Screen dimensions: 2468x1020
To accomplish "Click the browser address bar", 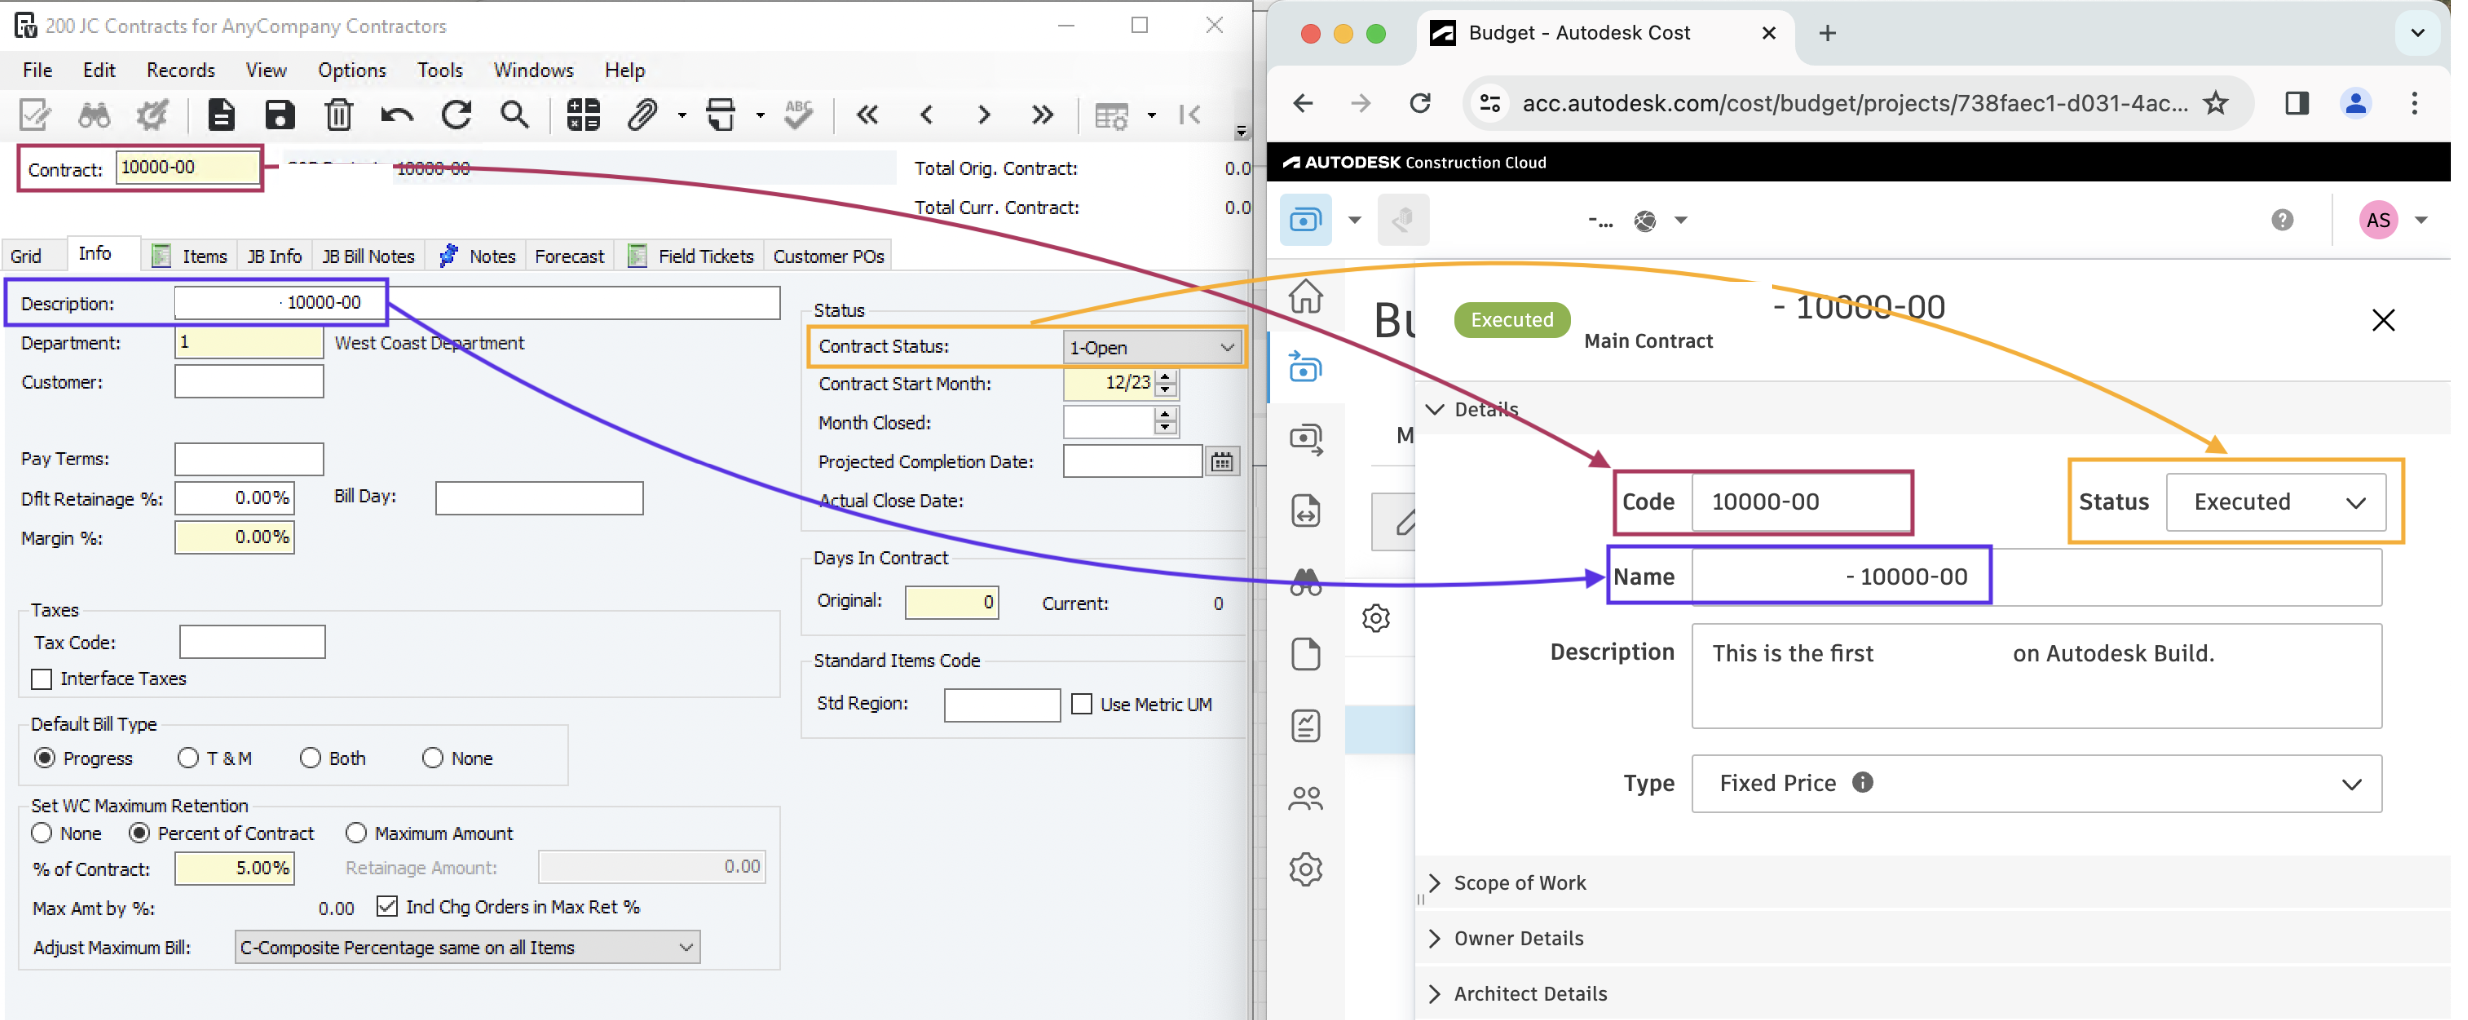I will coord(1854,102).
